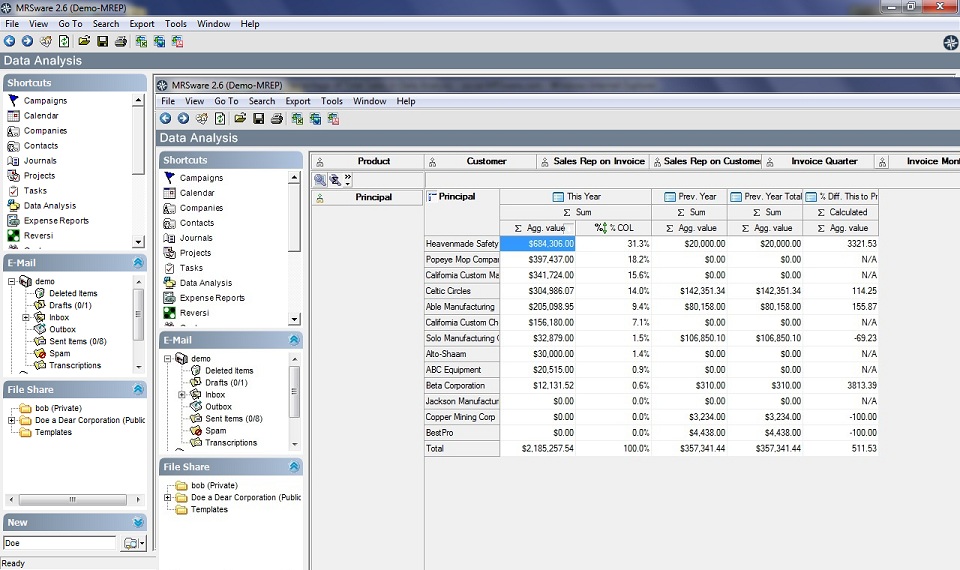Click the Forward arrow in the outer window toolbar
The height and width of the screenshot is (570, 960).
click(x=28, y=41)
